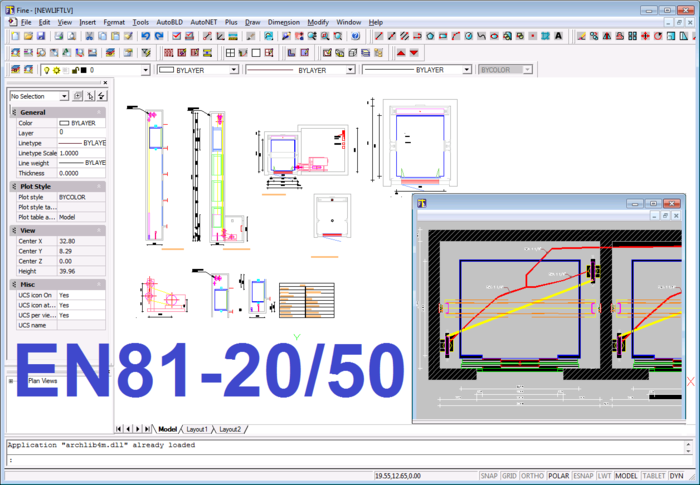The height and width of the screenshot is (485, 700).
Task: Switch to the Layout1 tab
Action: click(197, 429)
